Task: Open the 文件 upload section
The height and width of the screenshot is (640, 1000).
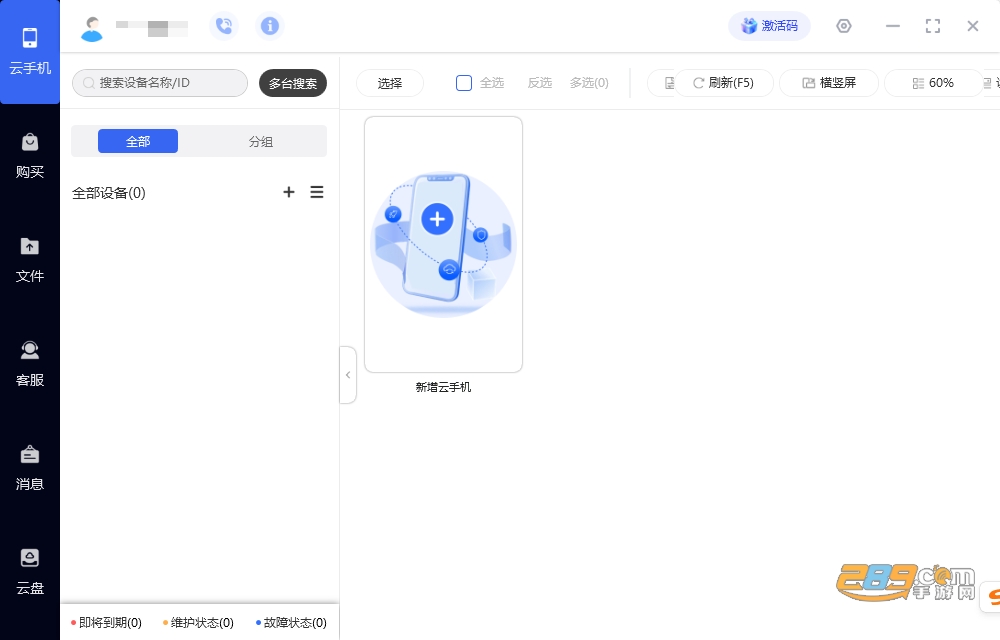Action: [x=30, y=260]
